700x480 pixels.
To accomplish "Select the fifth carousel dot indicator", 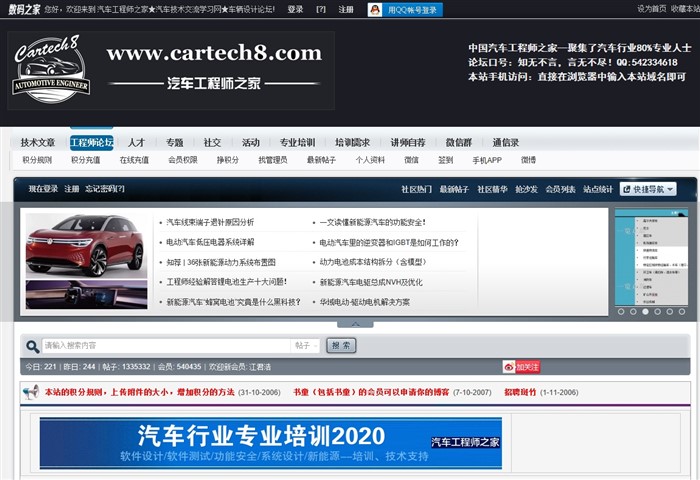I will (x=670, y=312).
